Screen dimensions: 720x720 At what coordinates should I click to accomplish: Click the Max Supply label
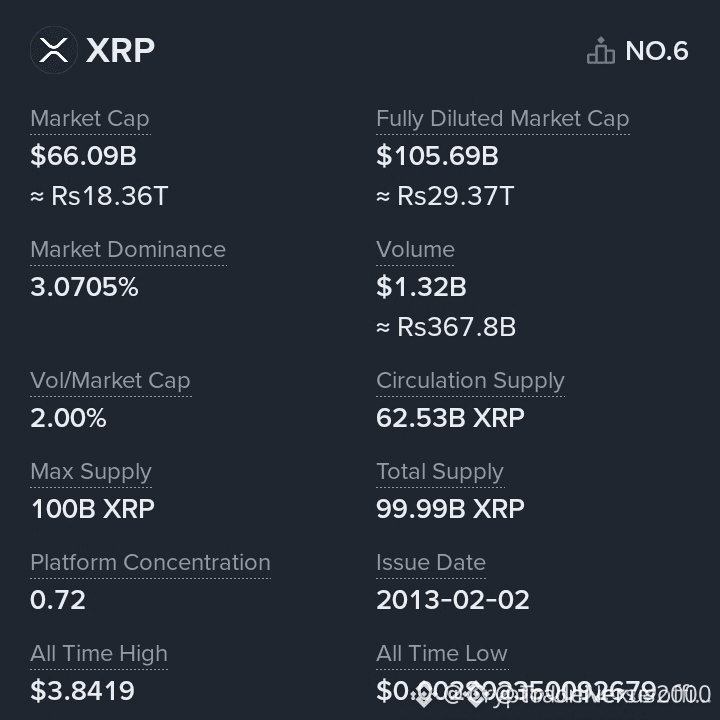point(91,472)
